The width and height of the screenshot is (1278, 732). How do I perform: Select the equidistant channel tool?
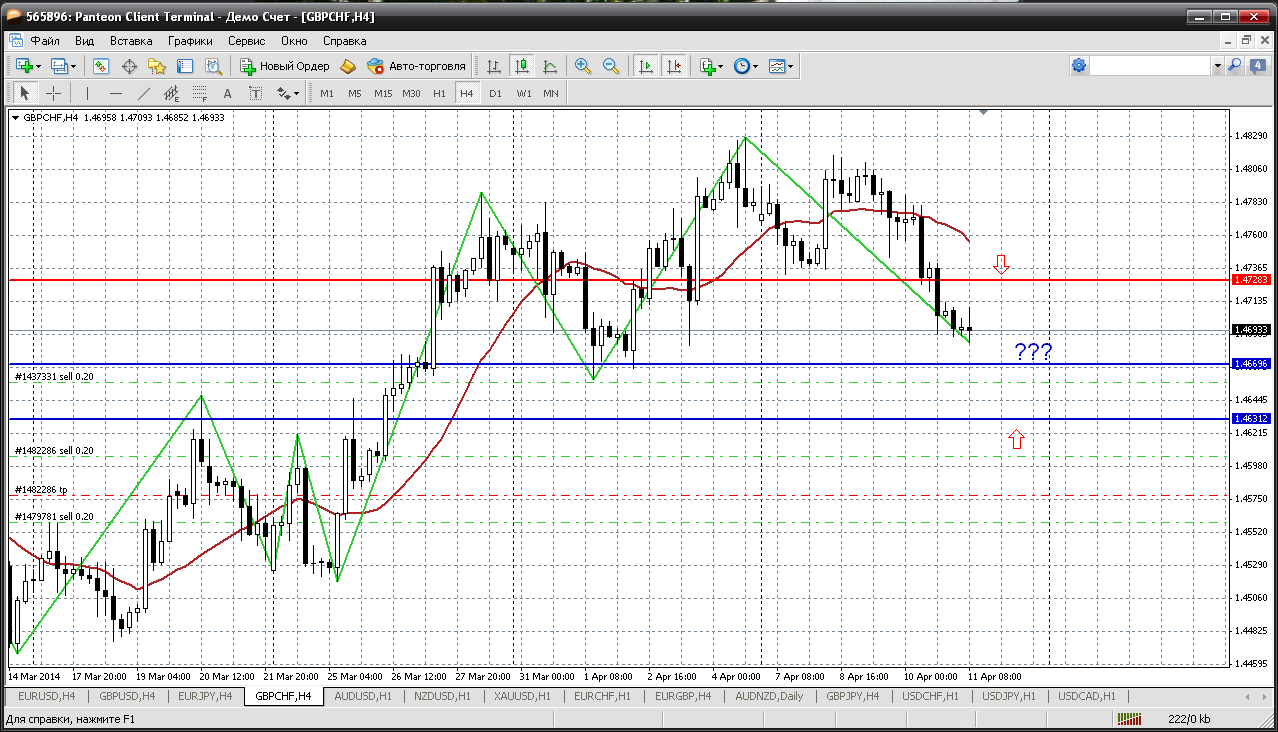pos(172,93)
